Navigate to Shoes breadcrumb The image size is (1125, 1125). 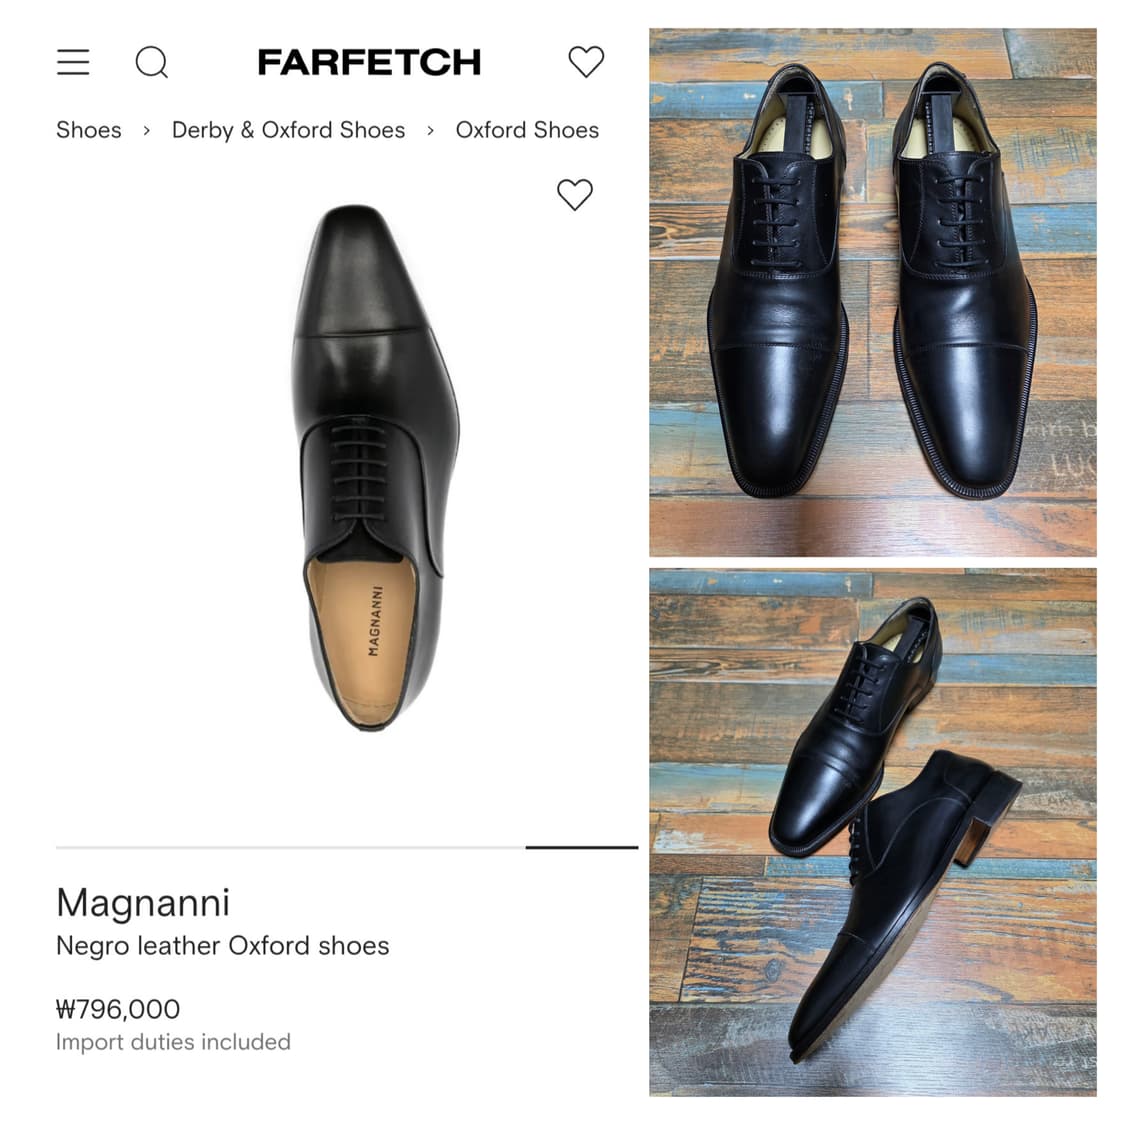tap(88, 130)
